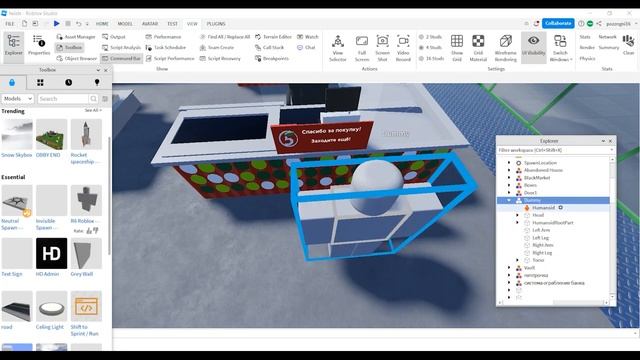Viewport: 640px width, 360px height.
Task: Open Switch Windows dropdown
Action: pos(560,48)
